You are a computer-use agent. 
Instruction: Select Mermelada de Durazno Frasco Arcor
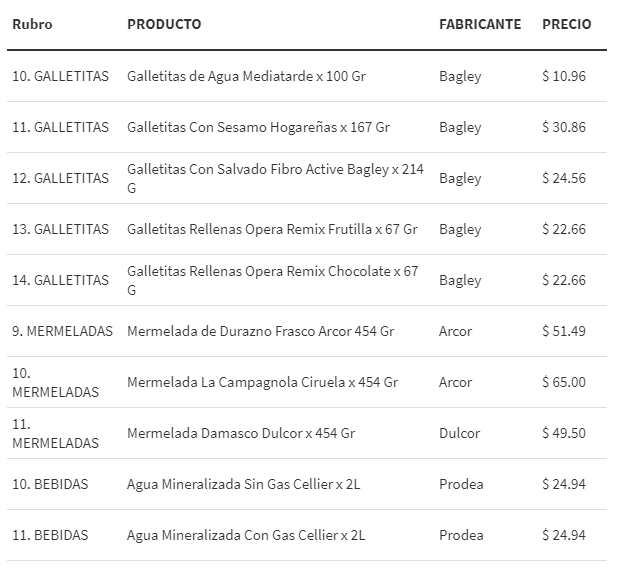[260, 331]
